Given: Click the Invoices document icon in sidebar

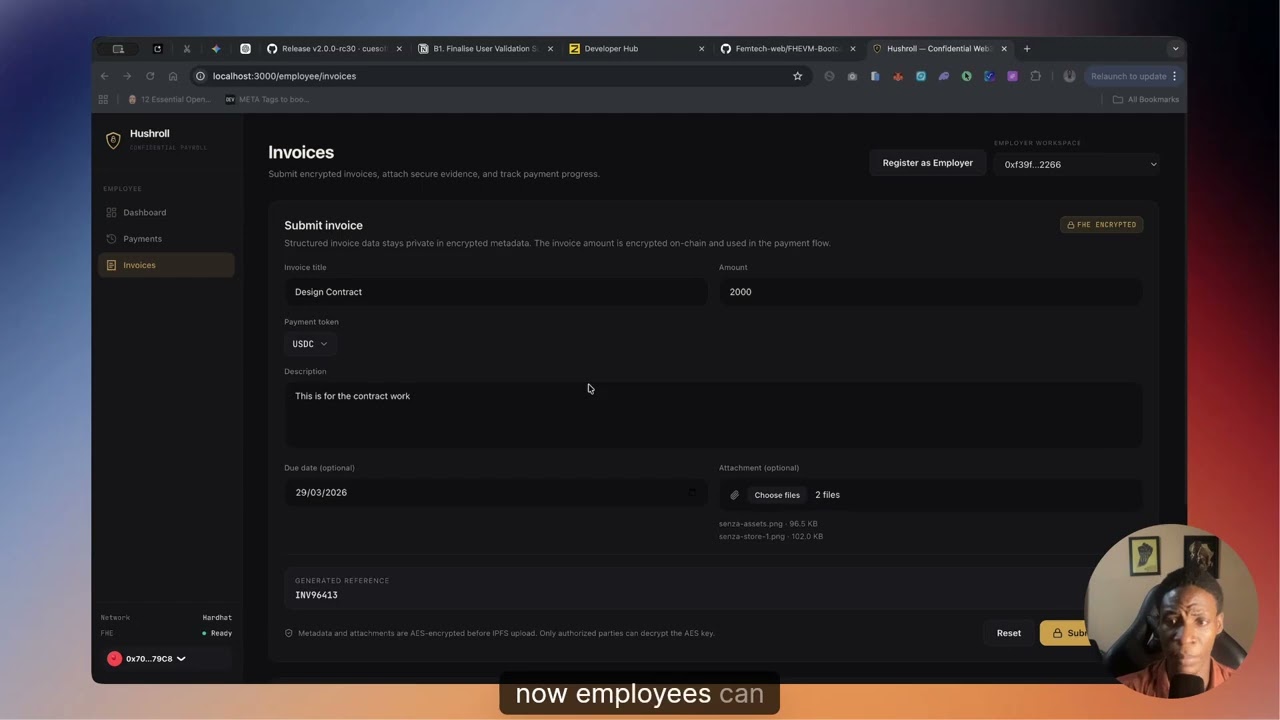Looking at the screenshot, I should click(x=111, y=265).
